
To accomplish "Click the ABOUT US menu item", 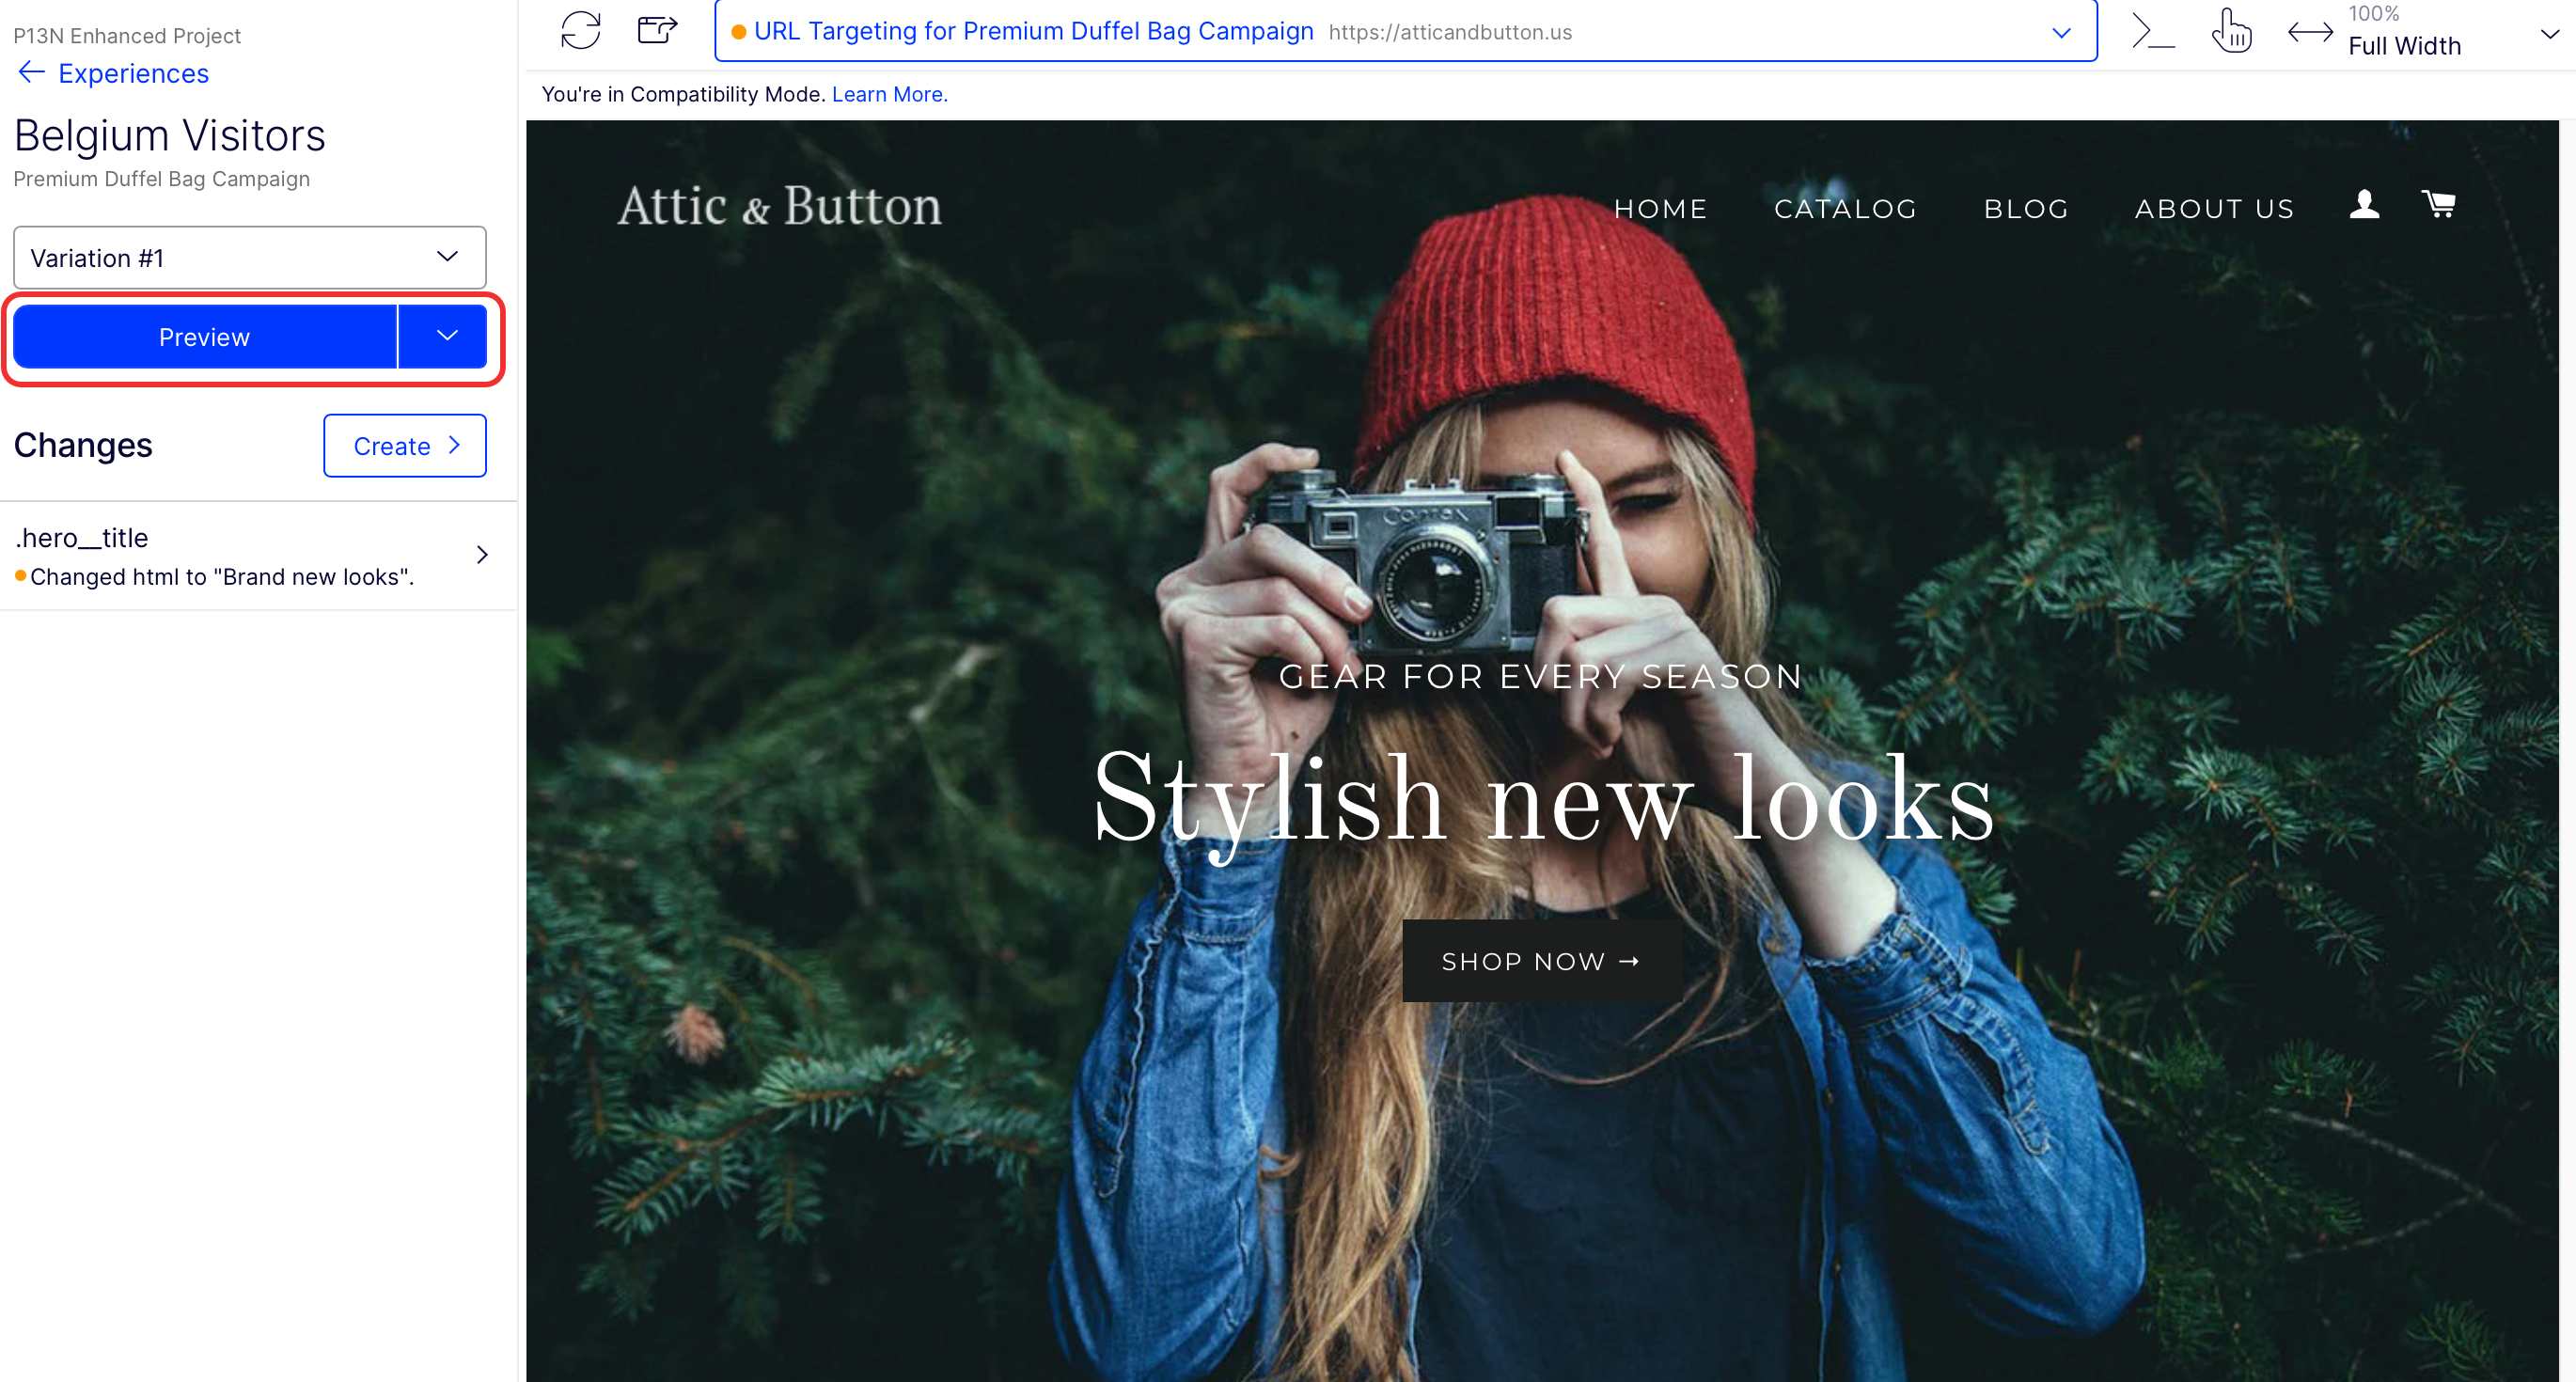I will point(2214,209).
